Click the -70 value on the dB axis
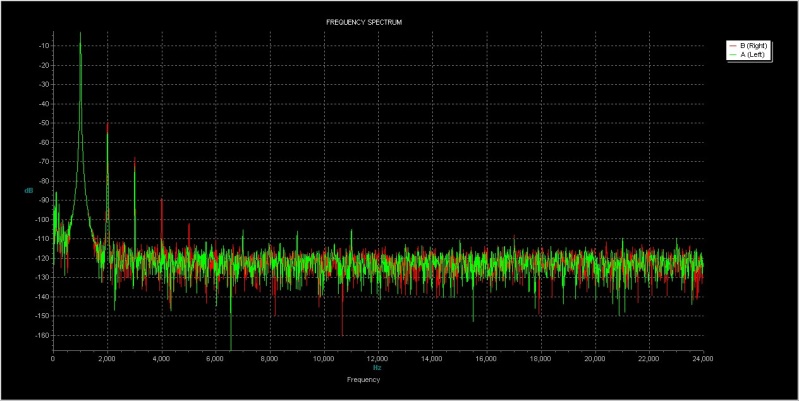799x401 pixels. click(43, 162)
